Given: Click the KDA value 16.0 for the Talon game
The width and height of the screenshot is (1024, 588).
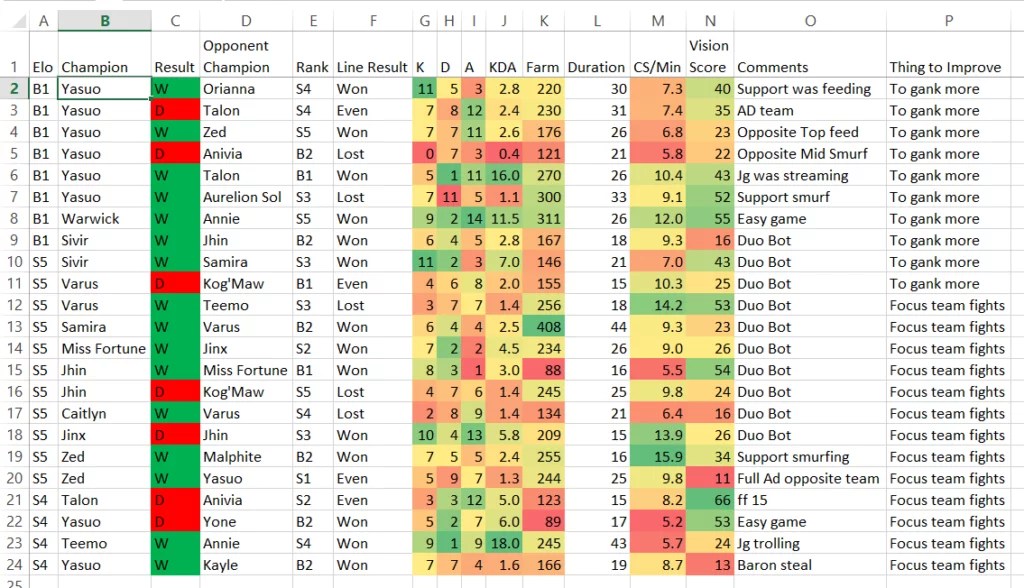Looking at the screenshot, I should (503, 175).
